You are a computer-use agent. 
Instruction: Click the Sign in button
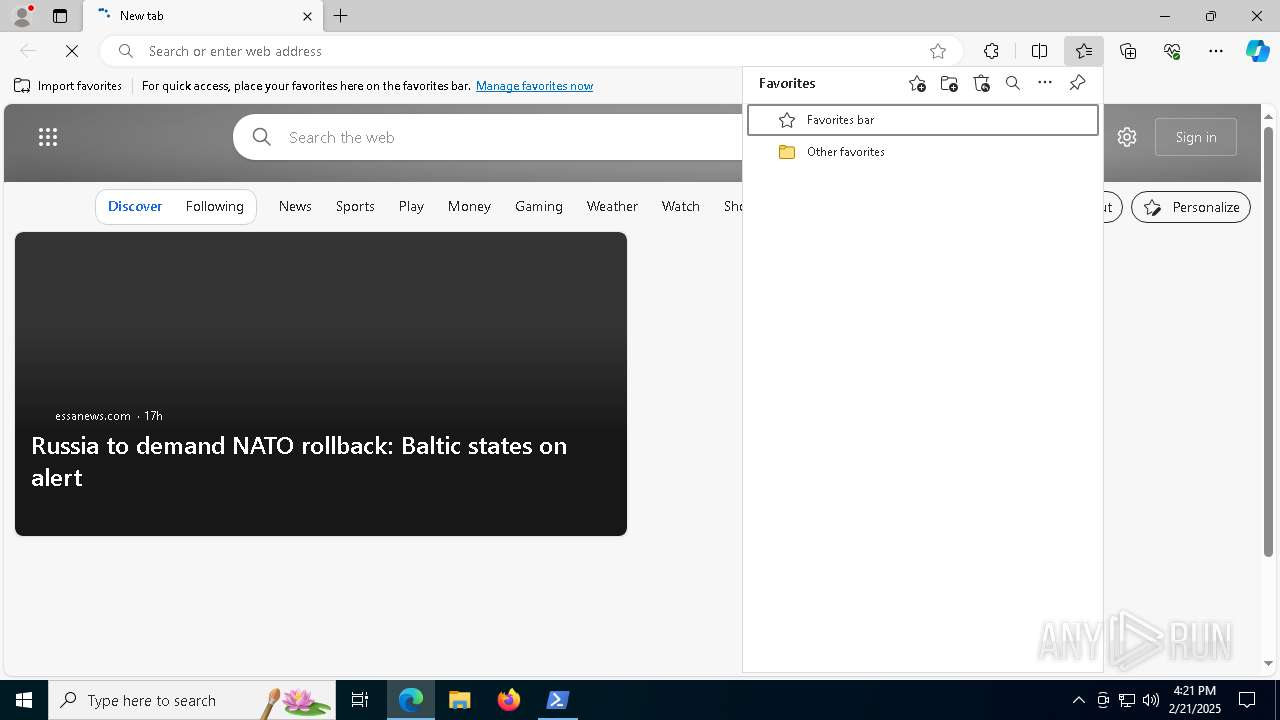click(1196, 137)
